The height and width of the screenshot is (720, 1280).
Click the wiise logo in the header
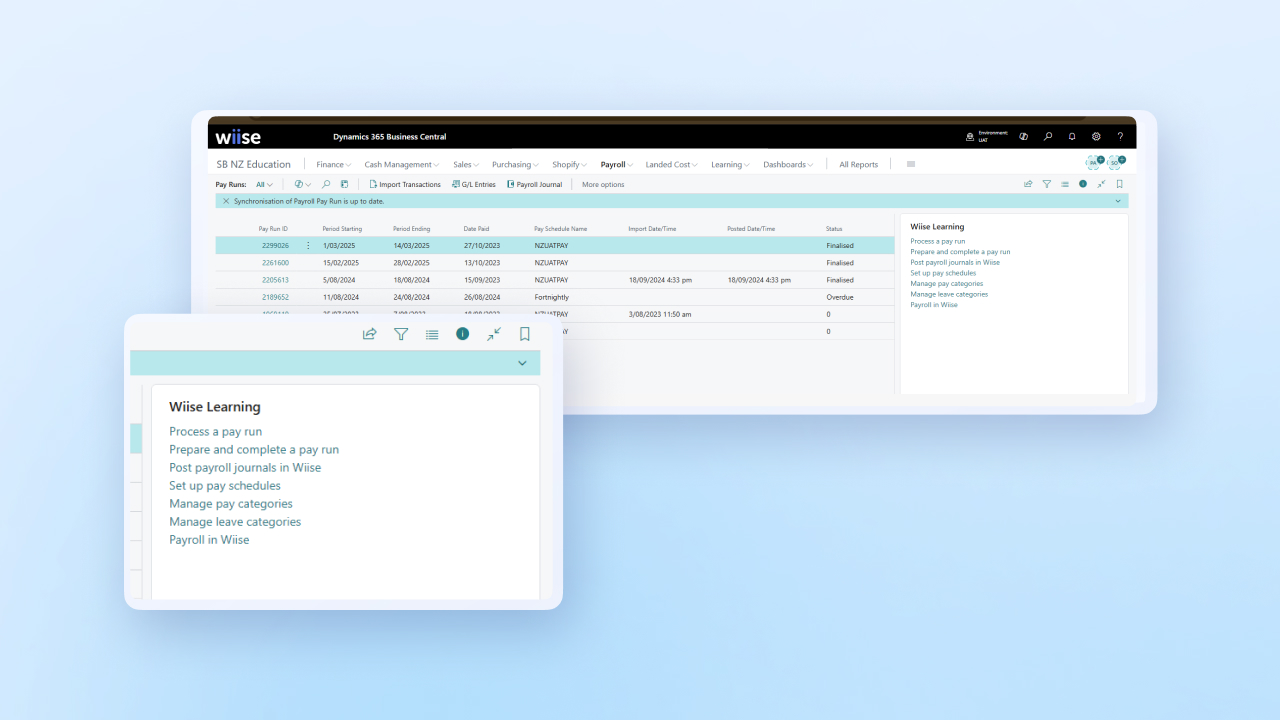point(238,137)
